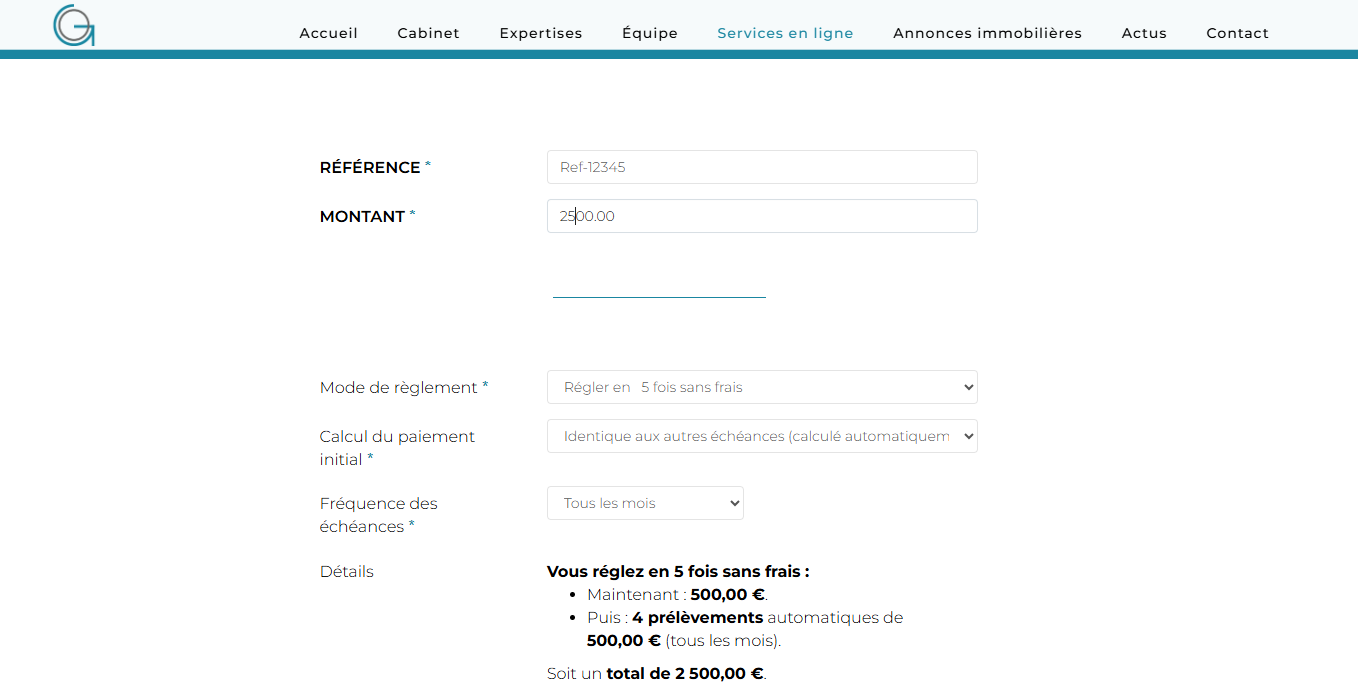Click the Détails label text
1358x699 pixels.
pos(346,572)
